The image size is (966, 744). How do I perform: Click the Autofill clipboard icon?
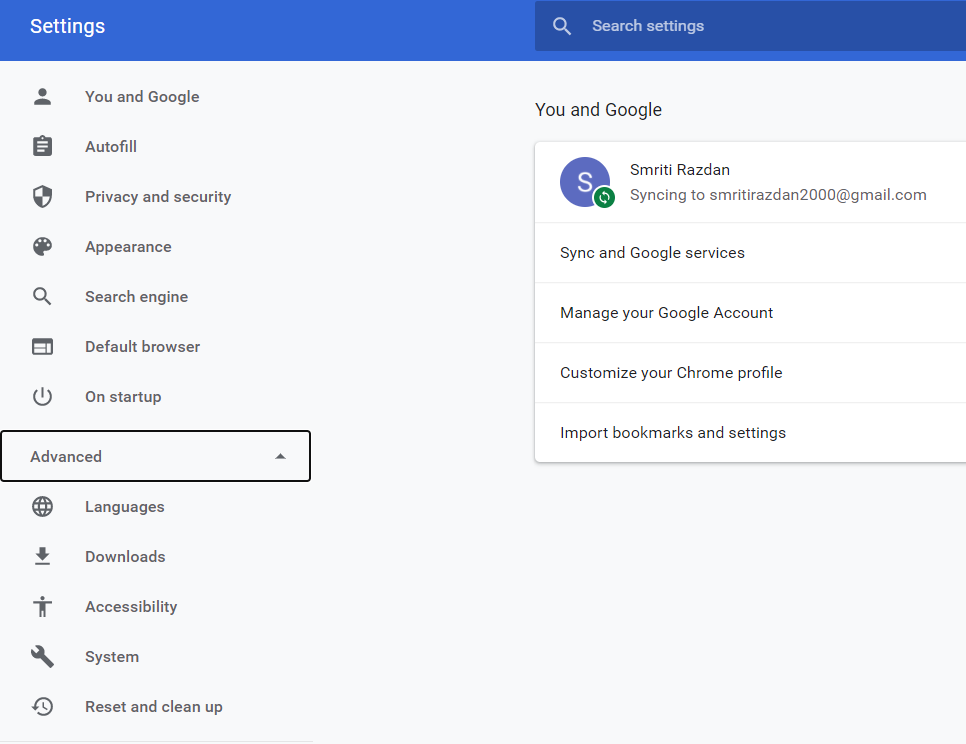[43, 147]
